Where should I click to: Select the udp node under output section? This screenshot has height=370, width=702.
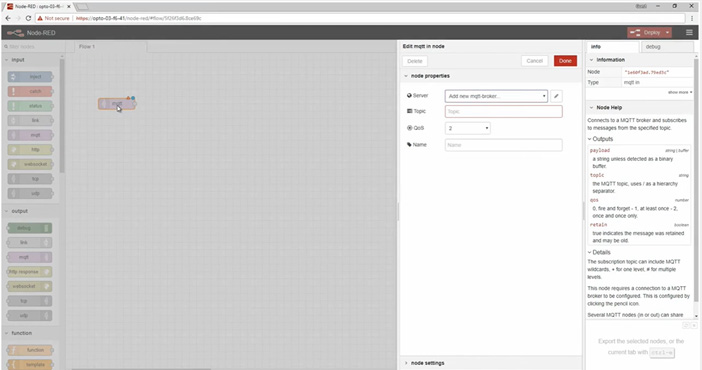[x=30, y=315]
